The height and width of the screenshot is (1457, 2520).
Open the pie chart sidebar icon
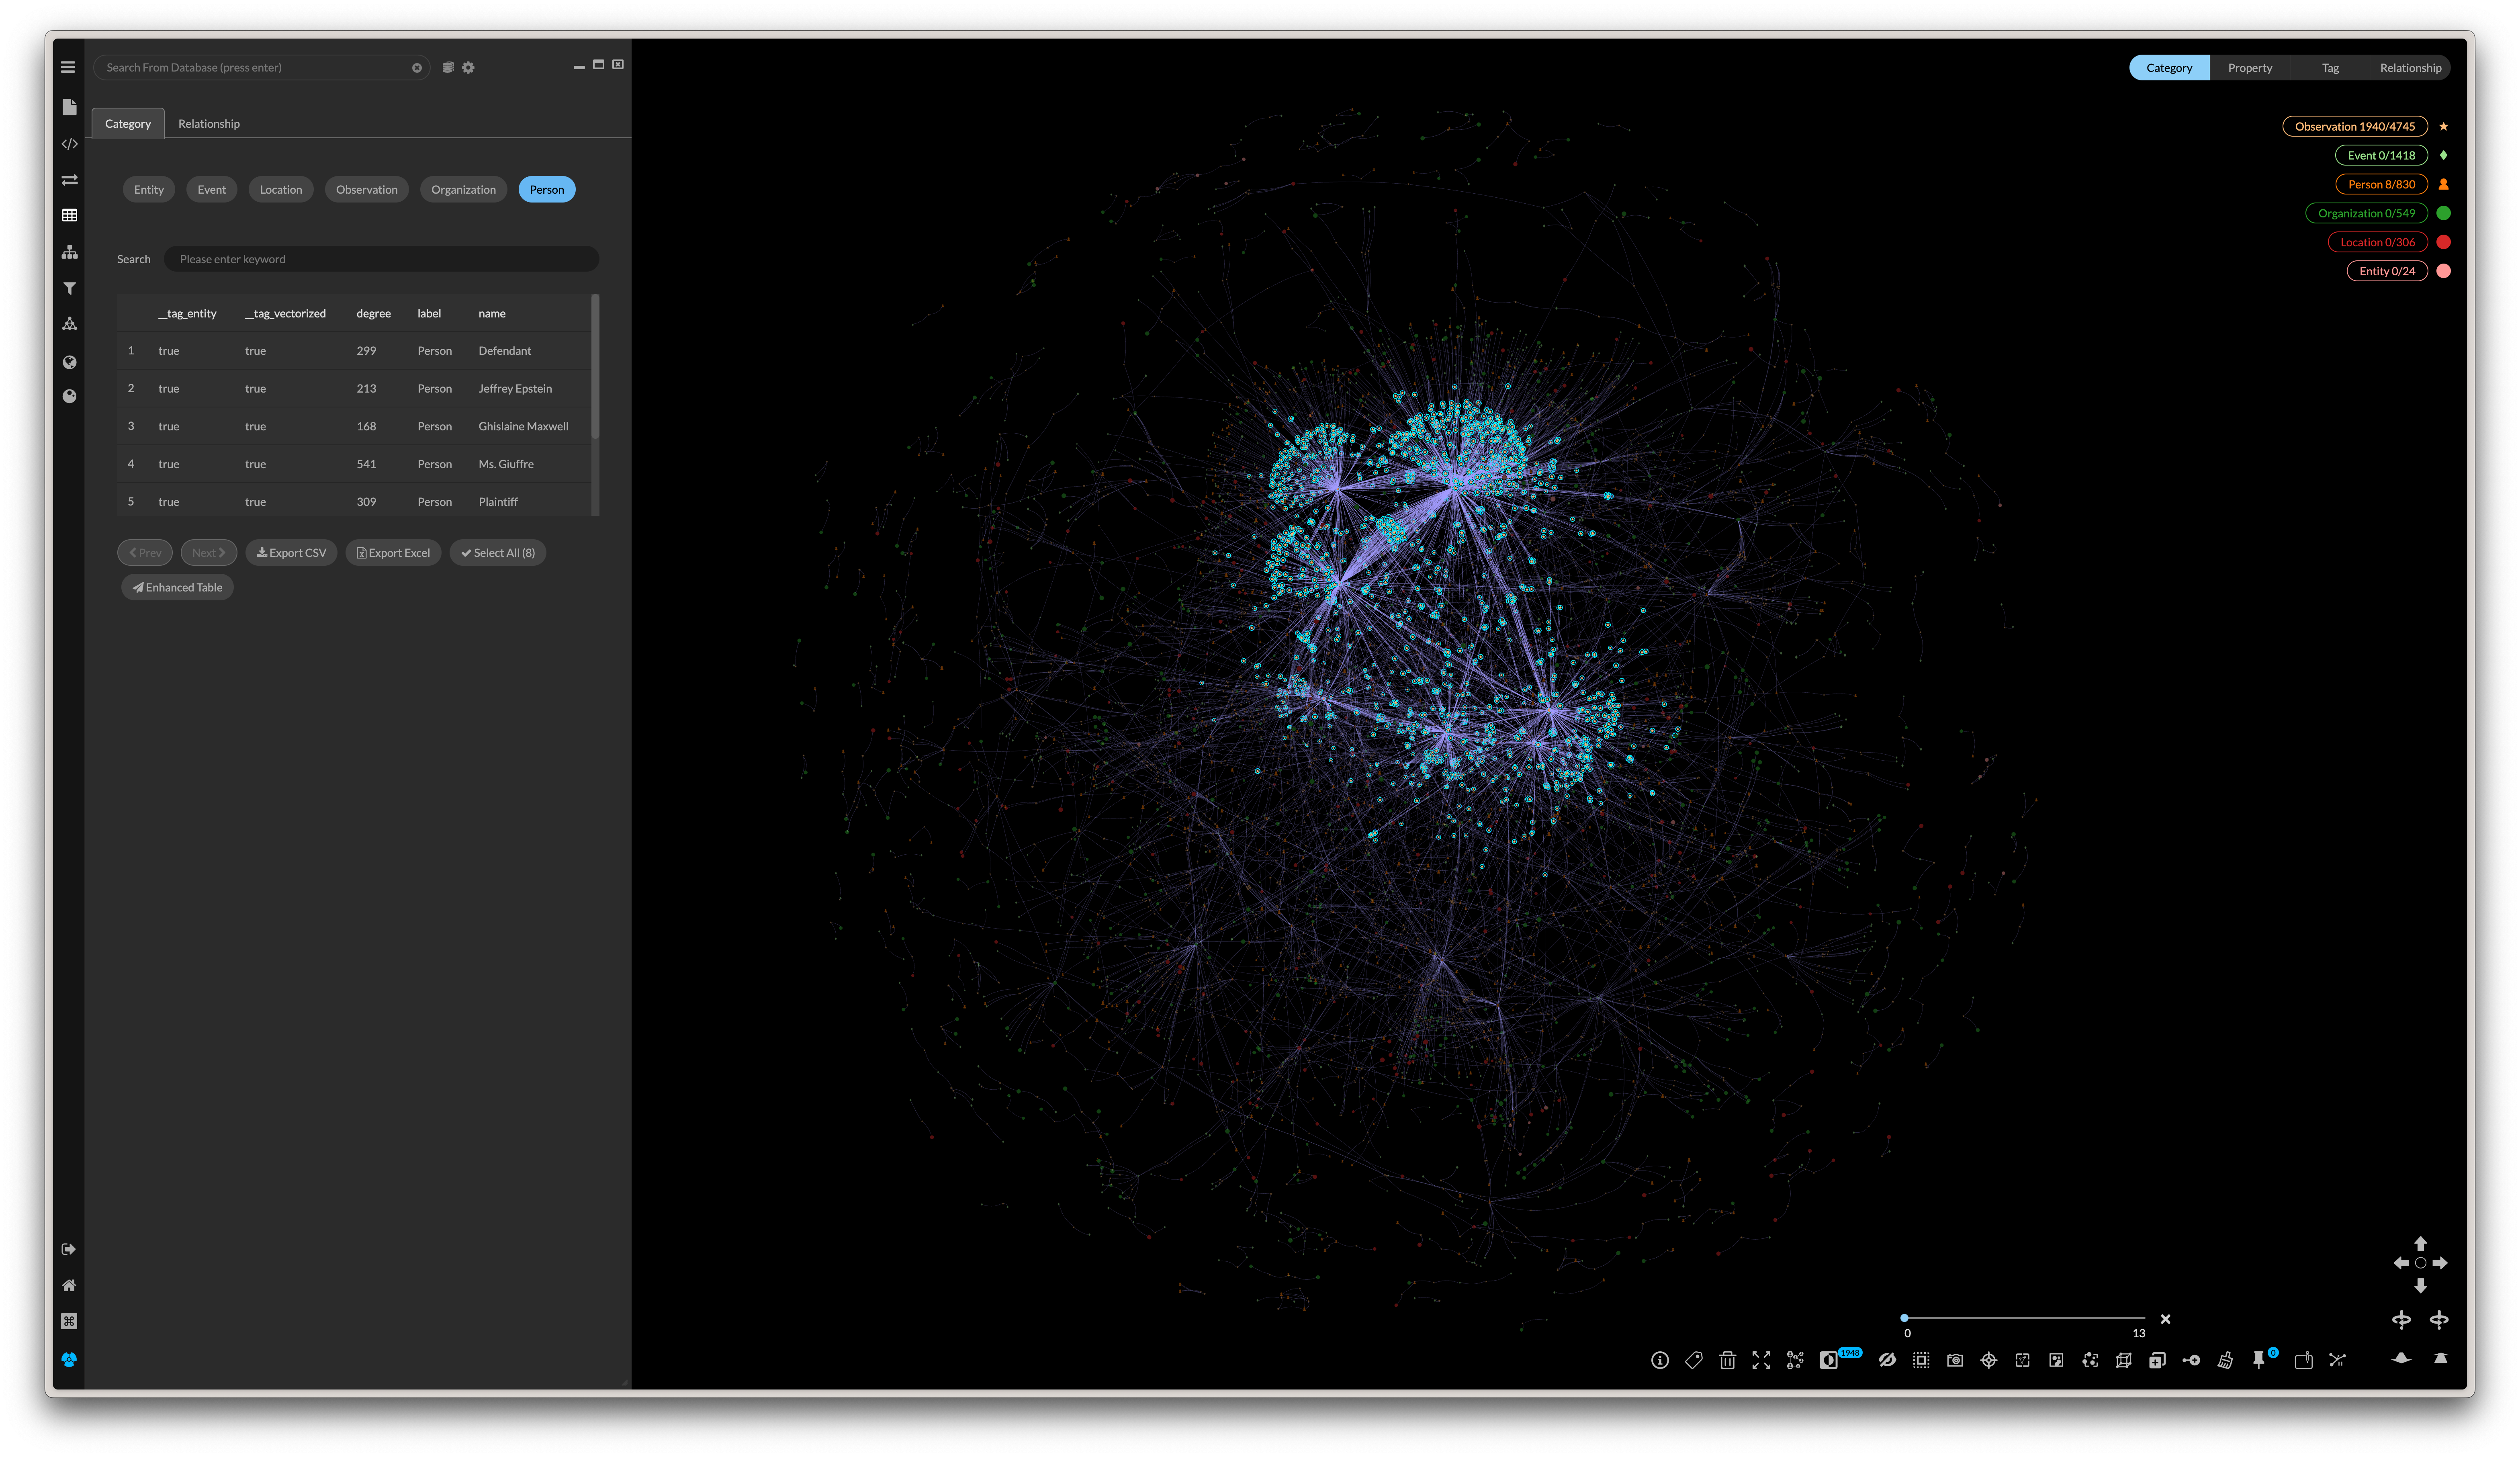[x=69, y=396]
